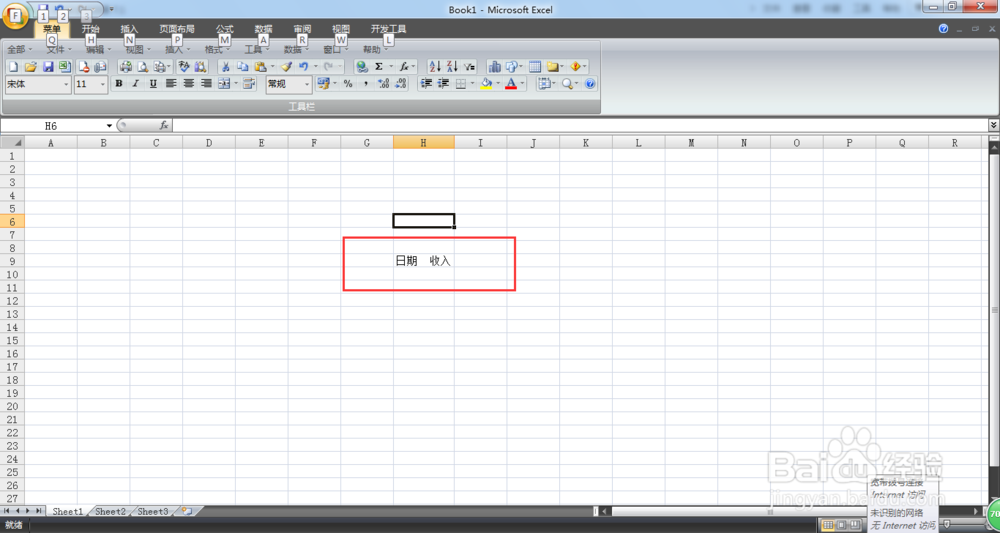The width and height of the screenshot is (1000, 533).
Task: Toggle center alignment
Action: 188,84
